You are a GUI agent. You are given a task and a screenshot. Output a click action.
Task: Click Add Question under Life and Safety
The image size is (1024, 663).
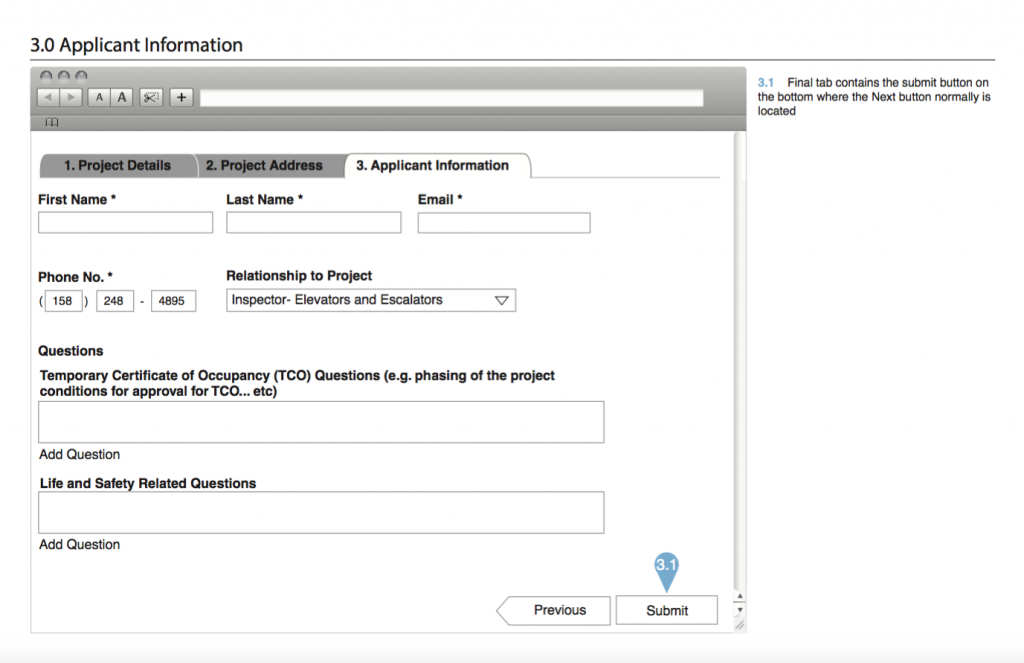[80, 544]
